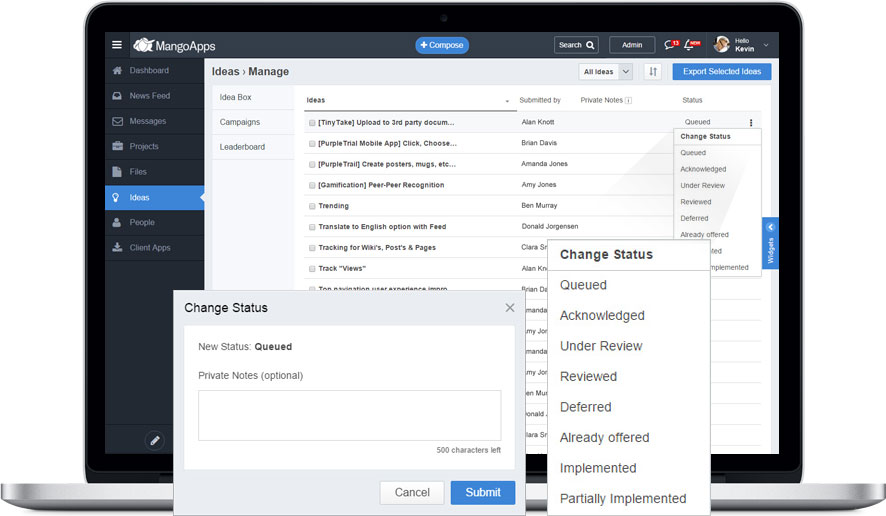Click the Status column header
The image size is (886, 516).
point(692,101)
